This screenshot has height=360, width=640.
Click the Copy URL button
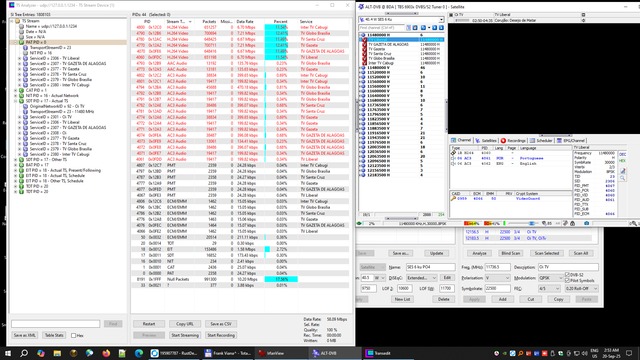tap(185, 324)
